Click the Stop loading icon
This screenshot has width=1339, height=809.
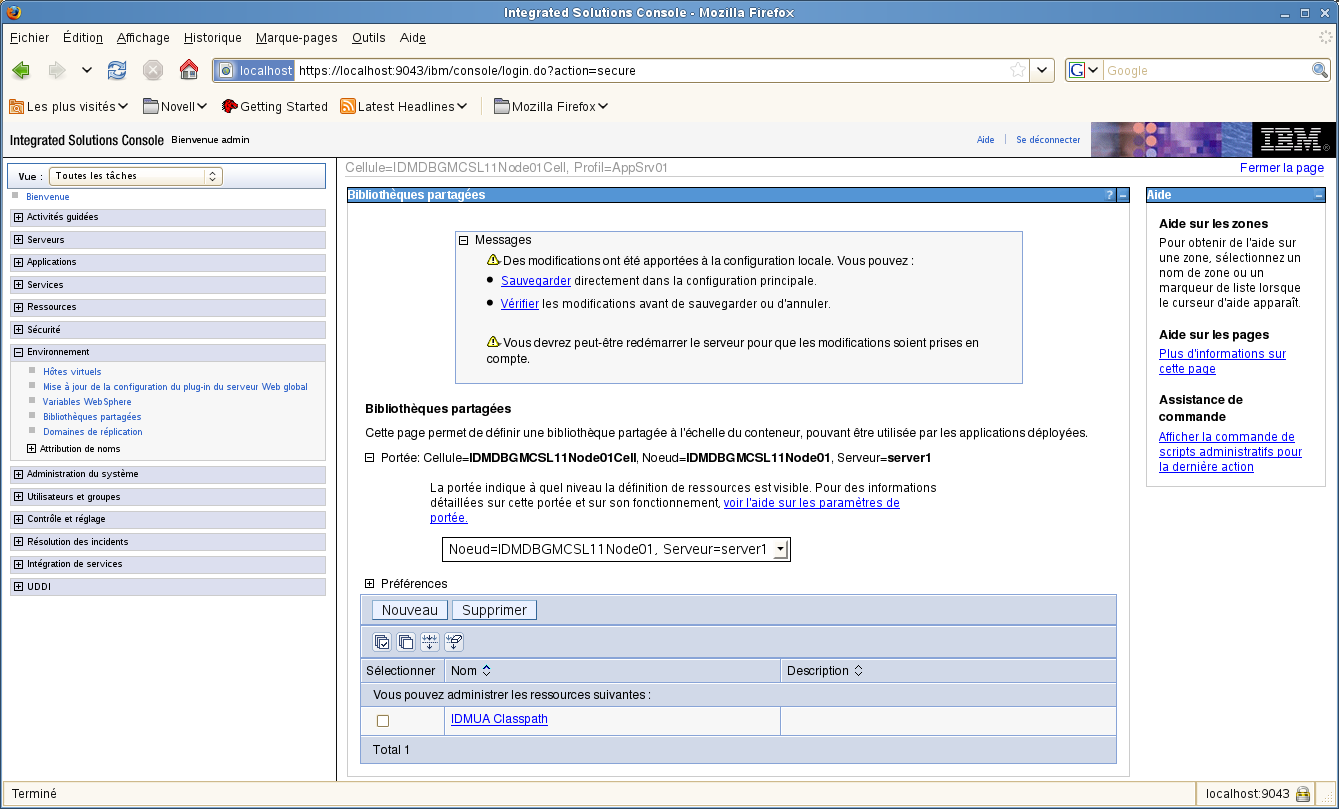[153, 70]
